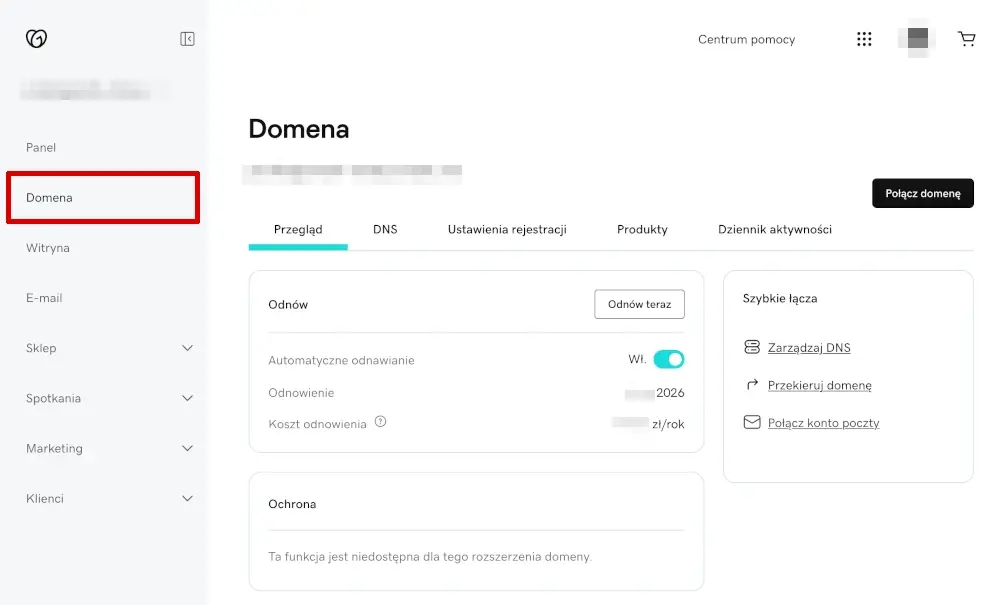Open the Ustawienia rejestracji tab

pos(507,229)
